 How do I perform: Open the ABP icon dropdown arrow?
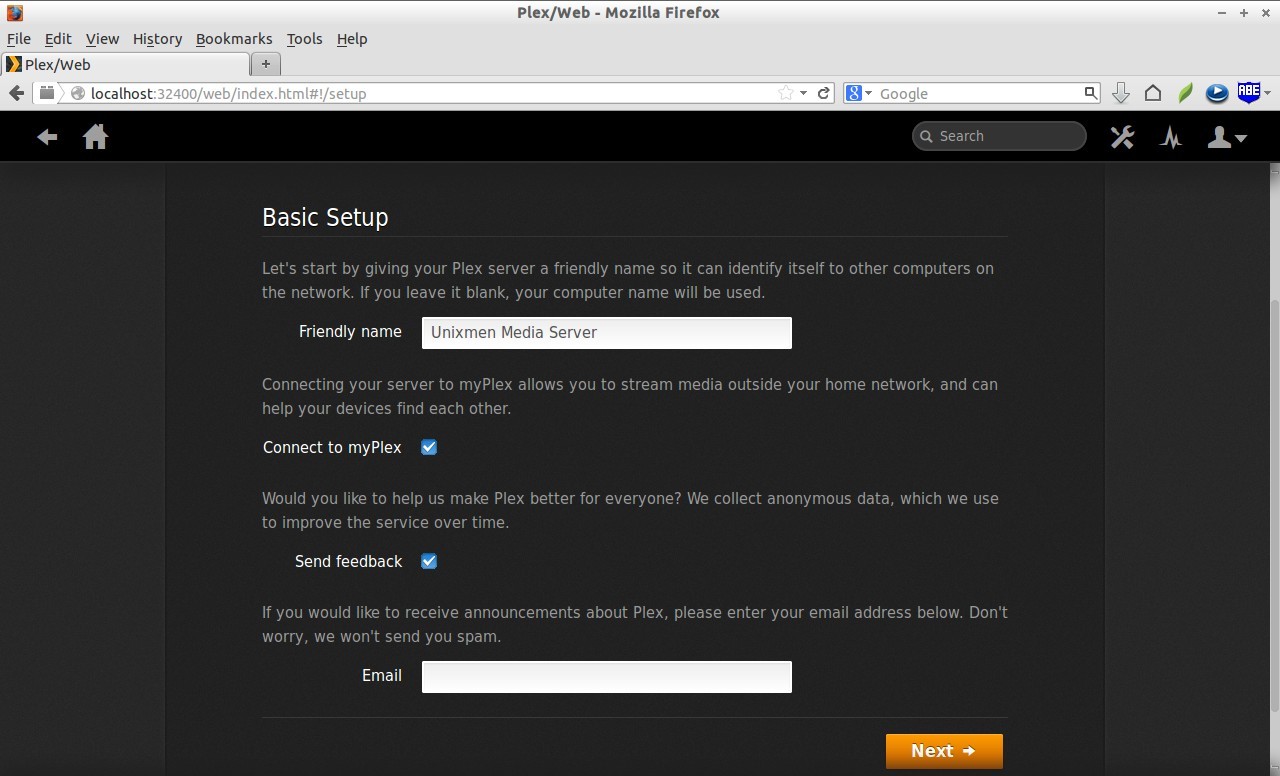point(1267,93)
